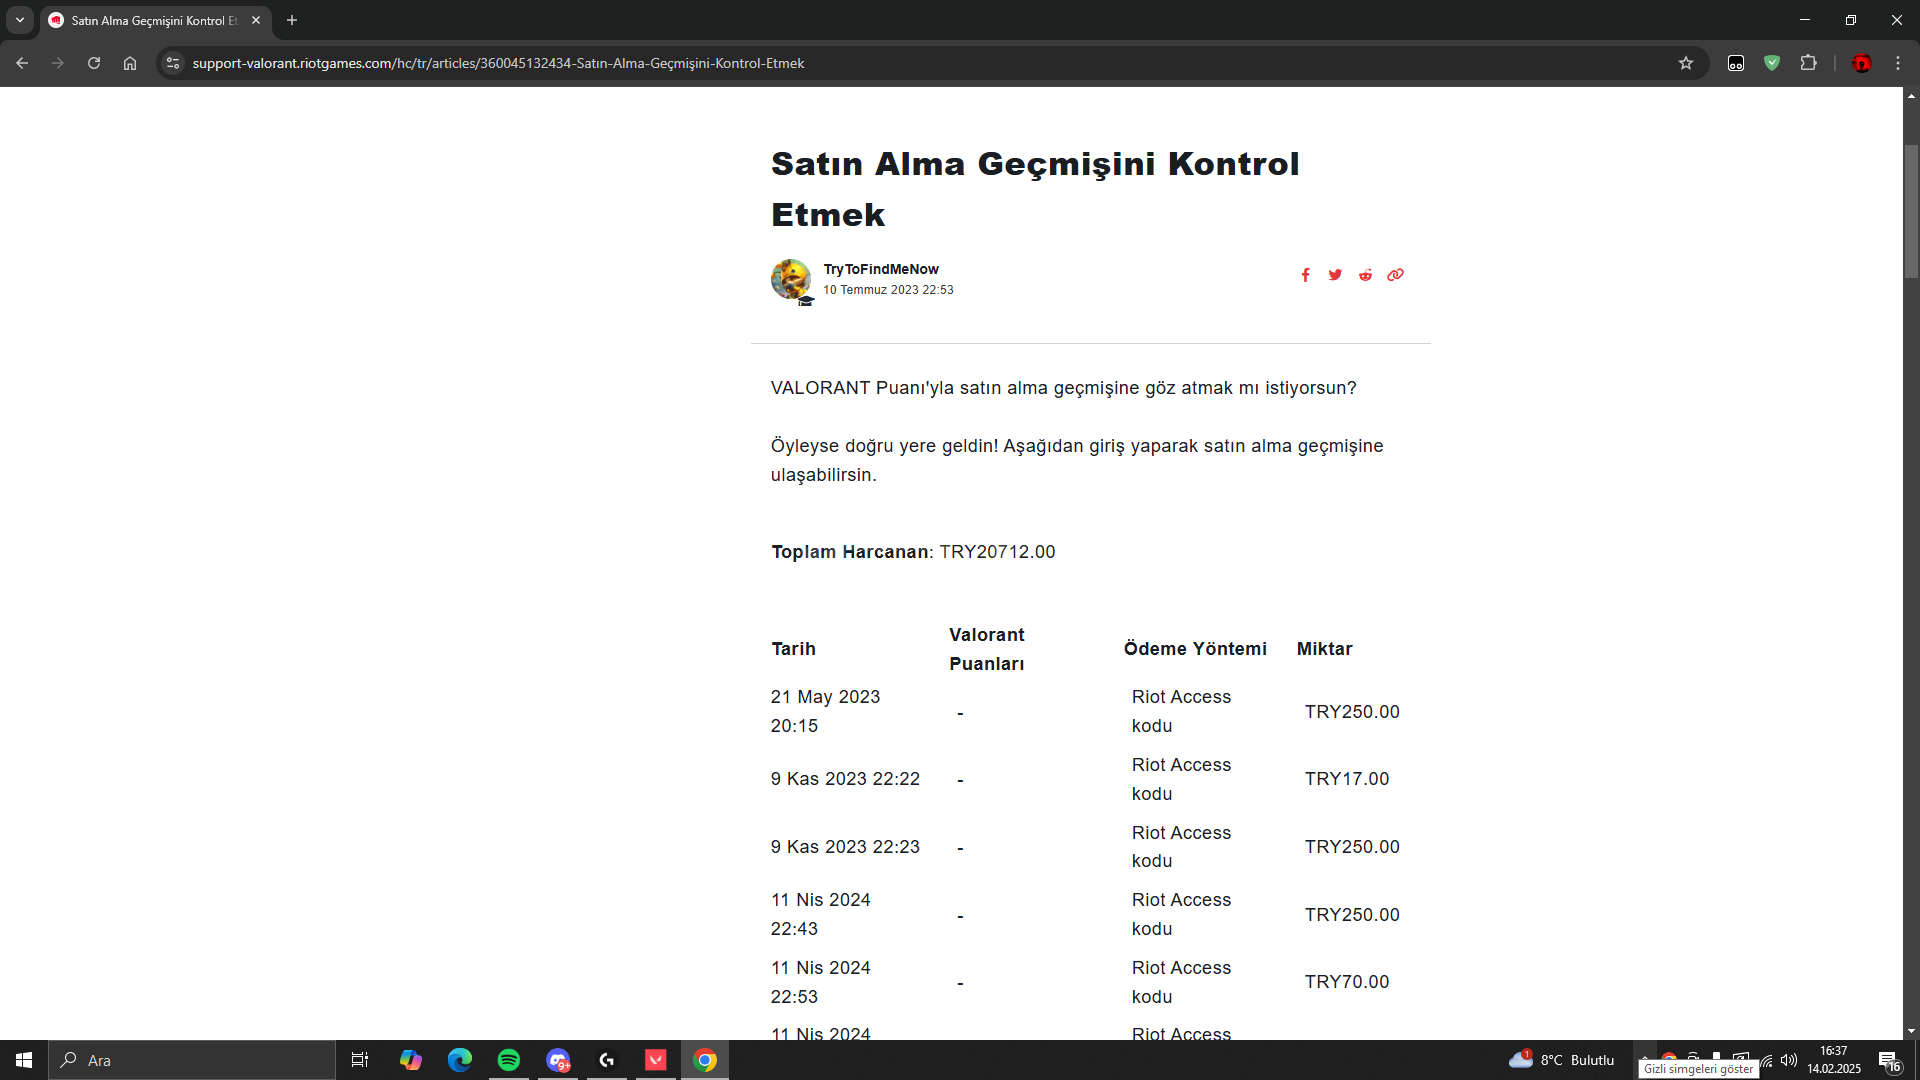Open the browser home page
Image resolution: width=1920 pixels, height=1080 pixels.
[x=130, y=63]
